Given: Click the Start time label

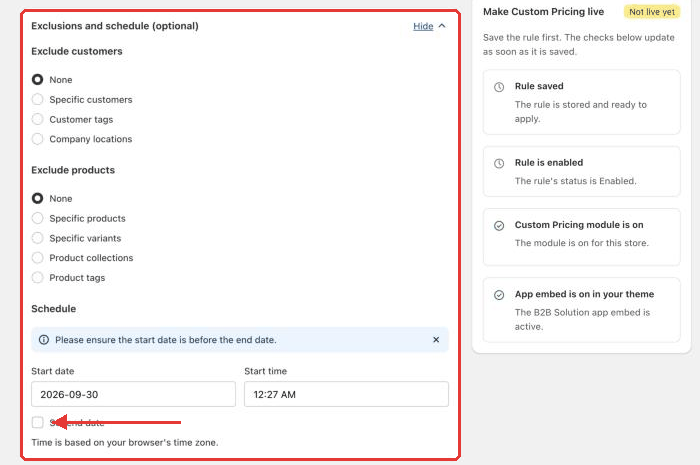Looking at the screenshot, I should click(266, 371).
